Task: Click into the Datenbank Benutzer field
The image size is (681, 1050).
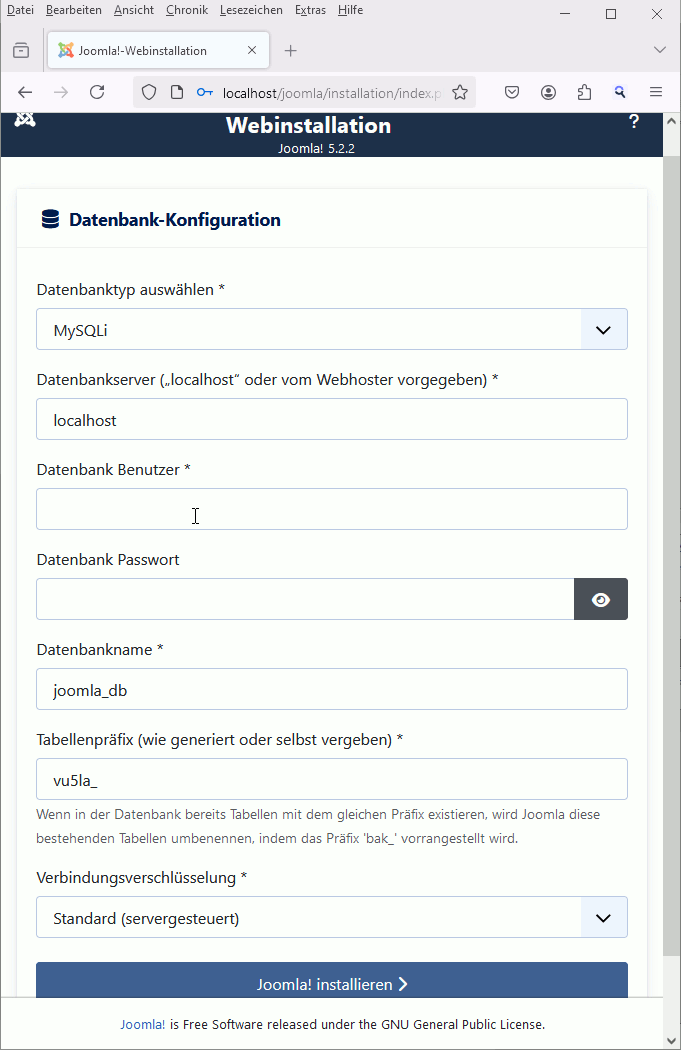Action: (x=331, y=509)
